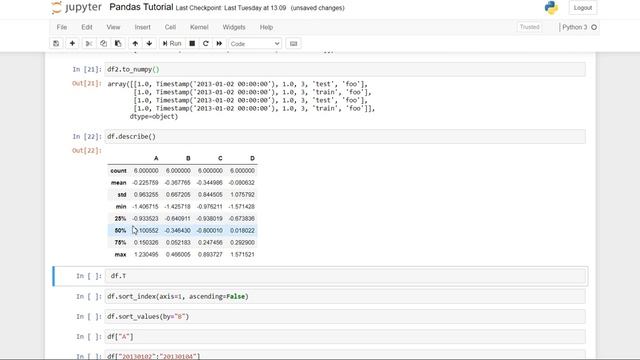Run the selected cell
This screenshot has width=640, height=360.
[x=172, y=43]
